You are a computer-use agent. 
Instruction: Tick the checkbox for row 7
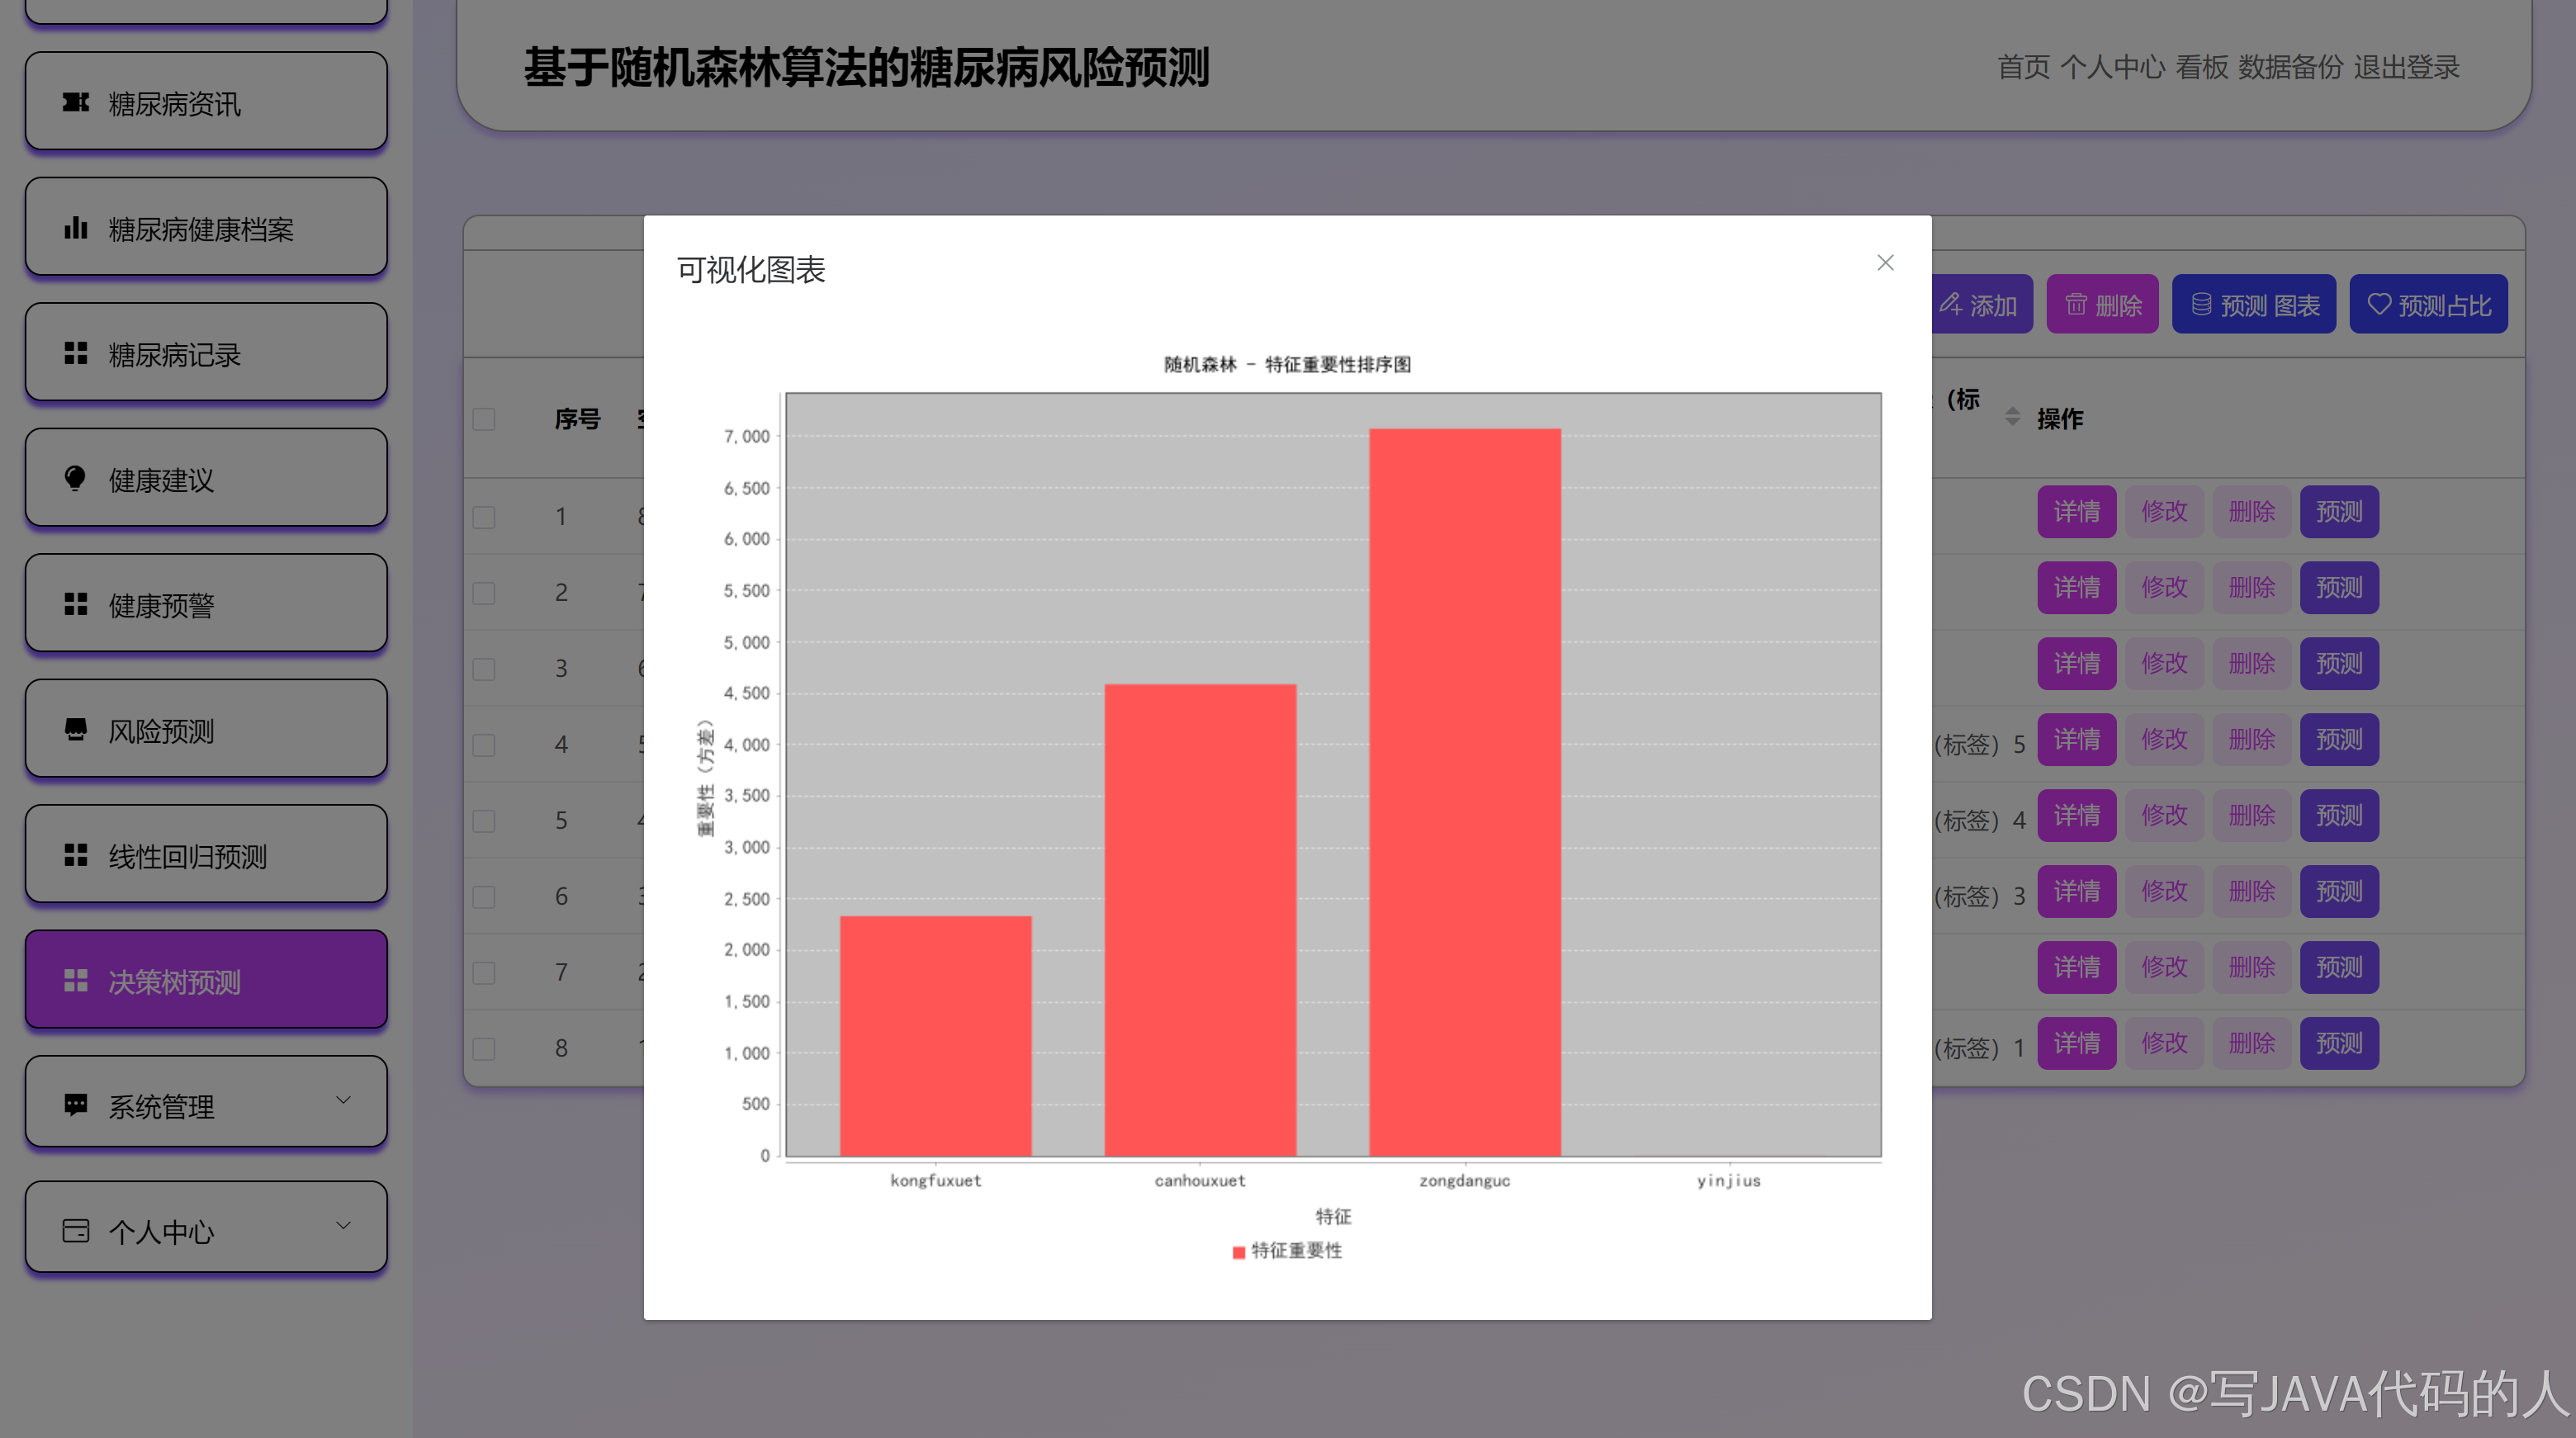(484, 973)
